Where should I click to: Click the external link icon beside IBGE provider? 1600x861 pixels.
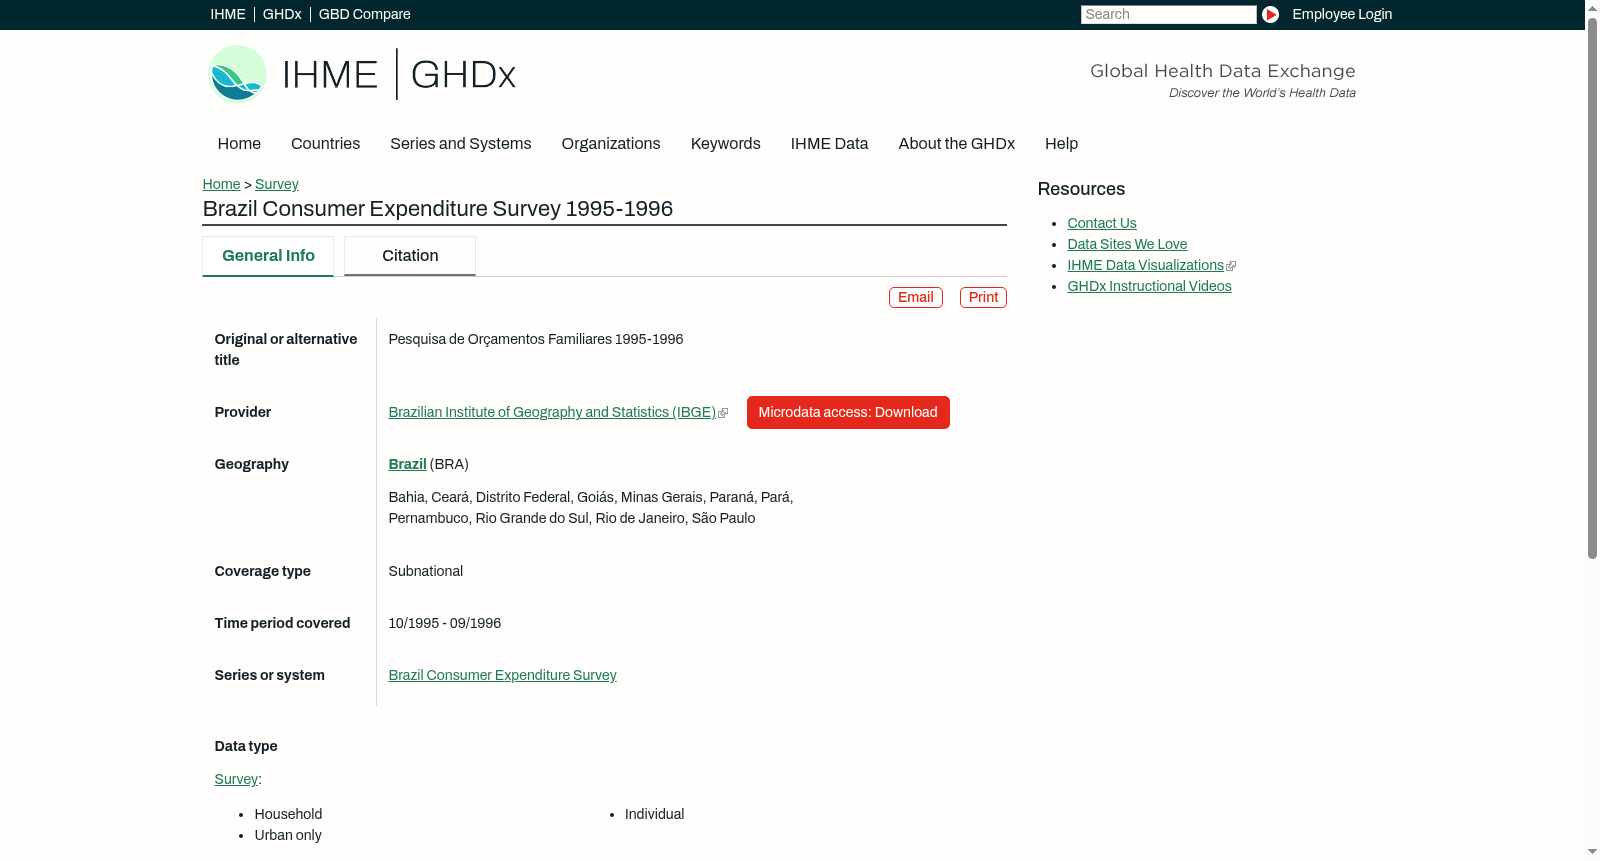point(723,413)
